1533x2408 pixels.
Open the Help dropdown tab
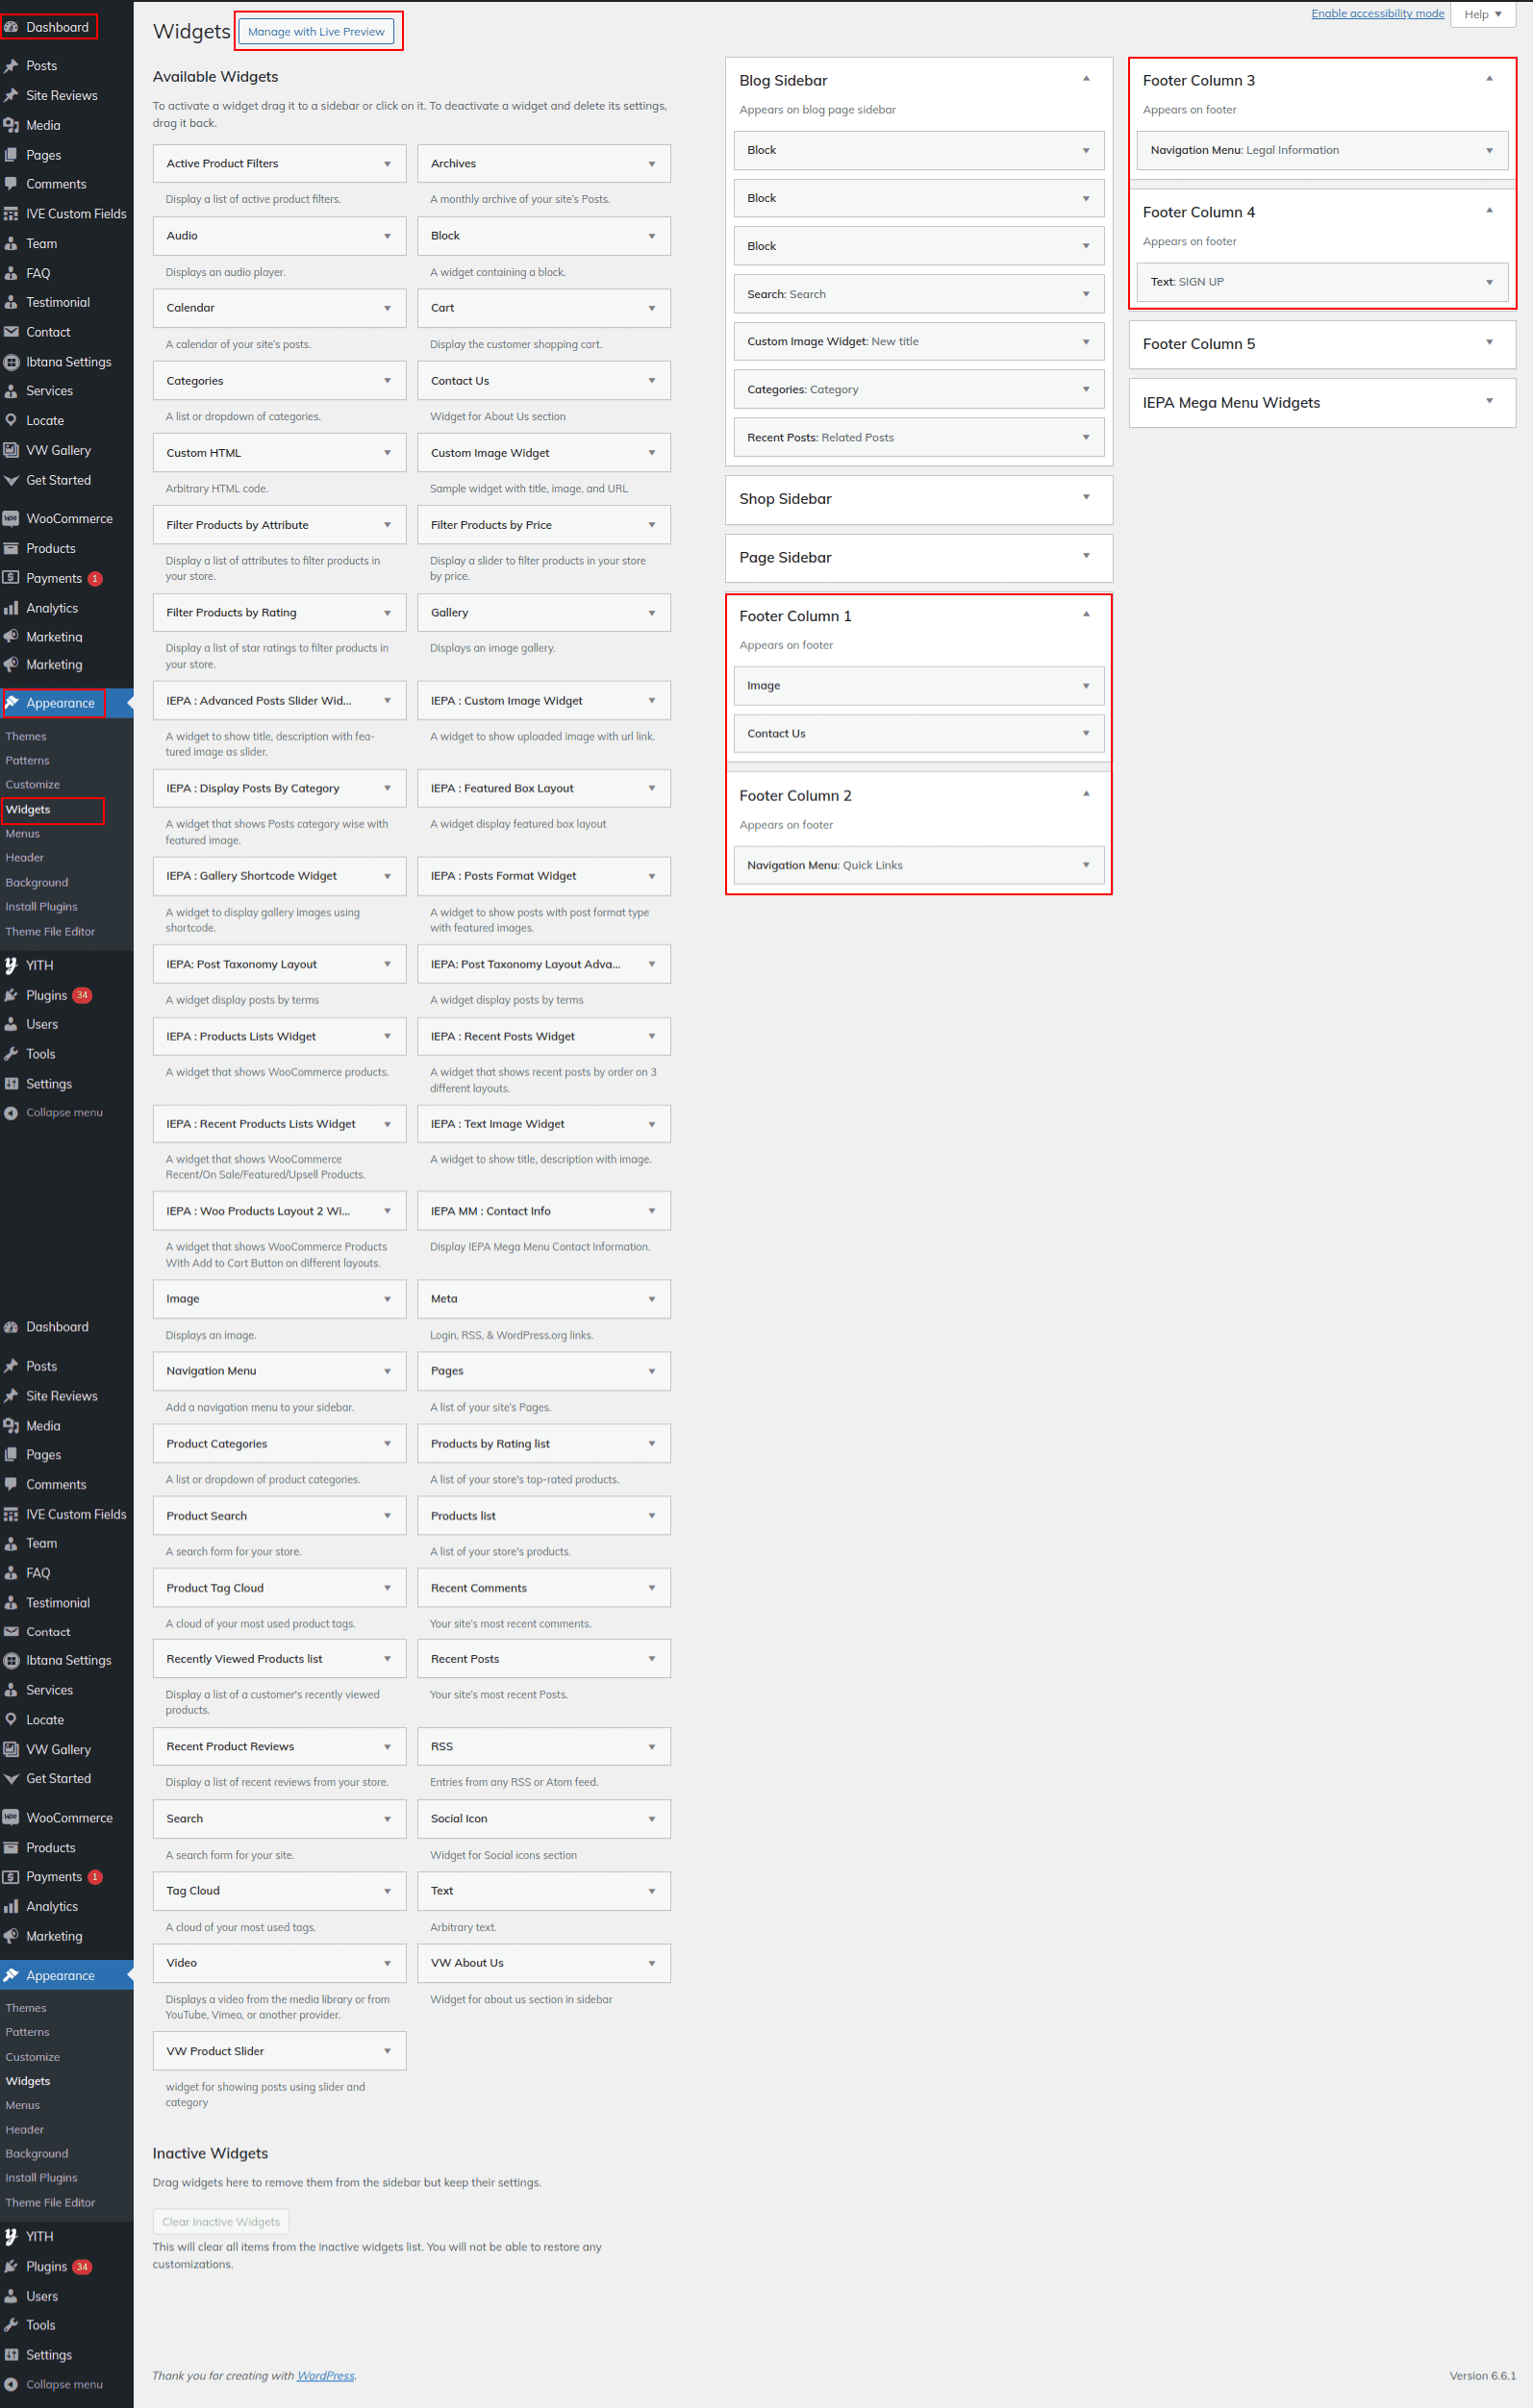[1482, 14]
